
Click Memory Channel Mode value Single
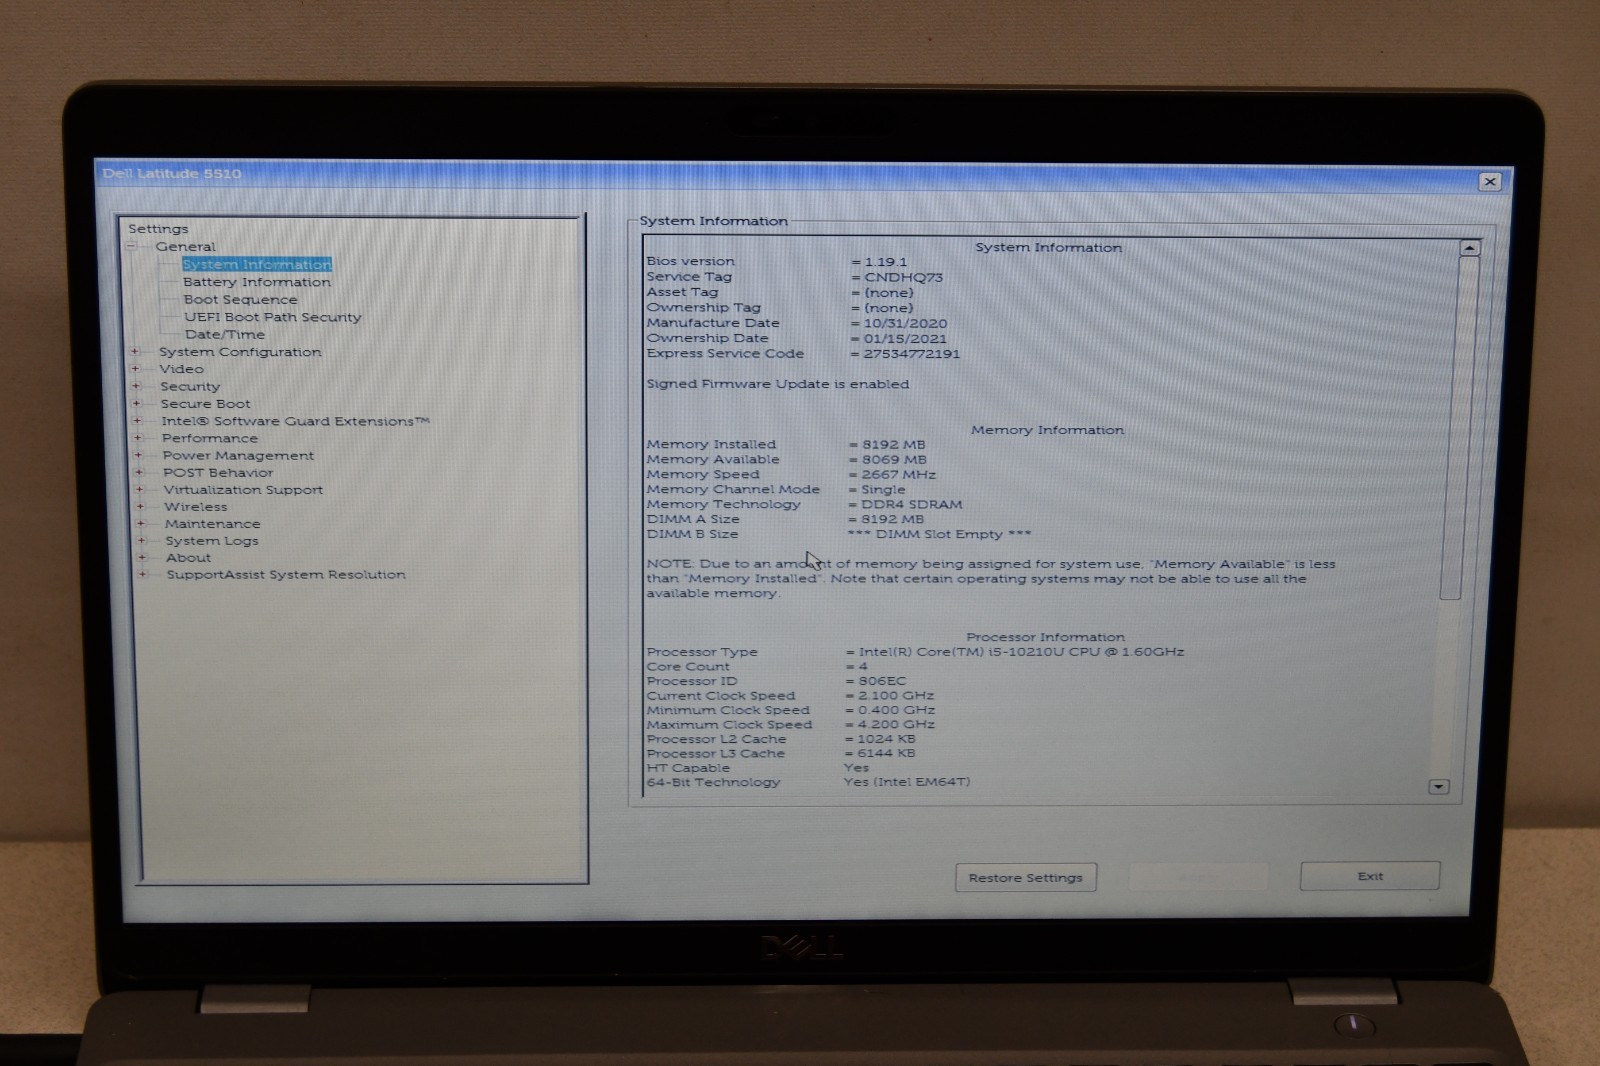[x=883, y=490]
